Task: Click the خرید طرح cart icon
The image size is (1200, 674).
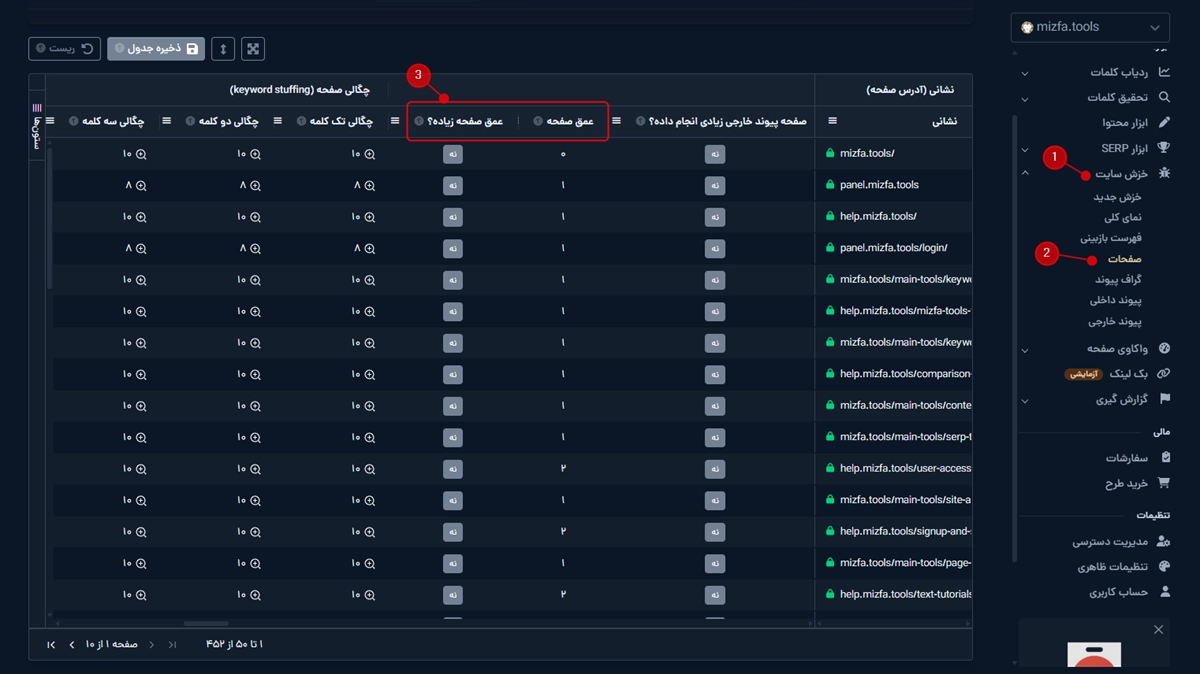Action: (1163, 483)
